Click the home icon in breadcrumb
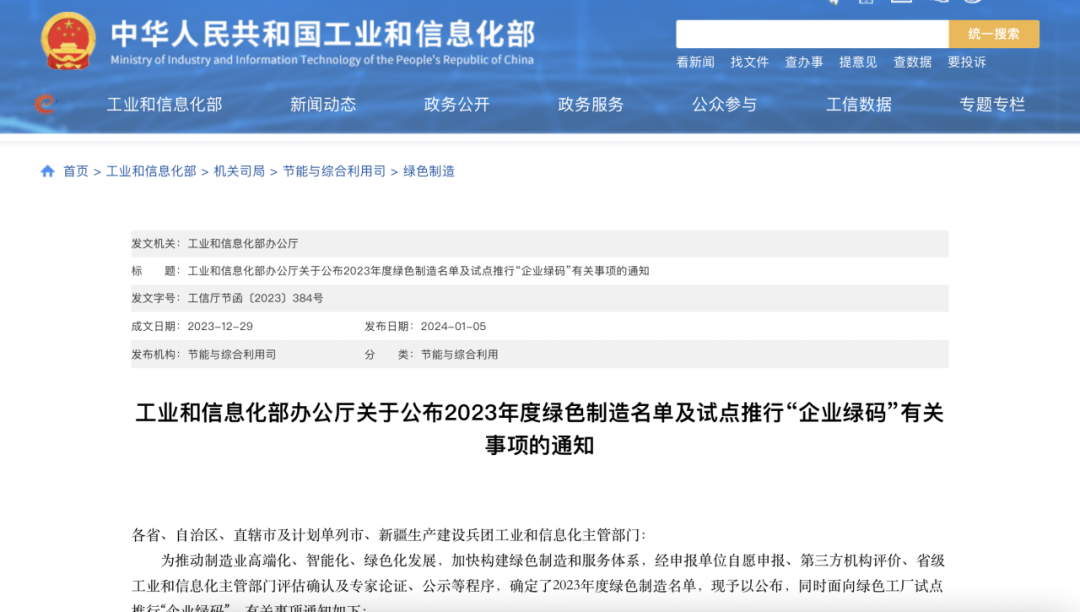 click(47, 171)
